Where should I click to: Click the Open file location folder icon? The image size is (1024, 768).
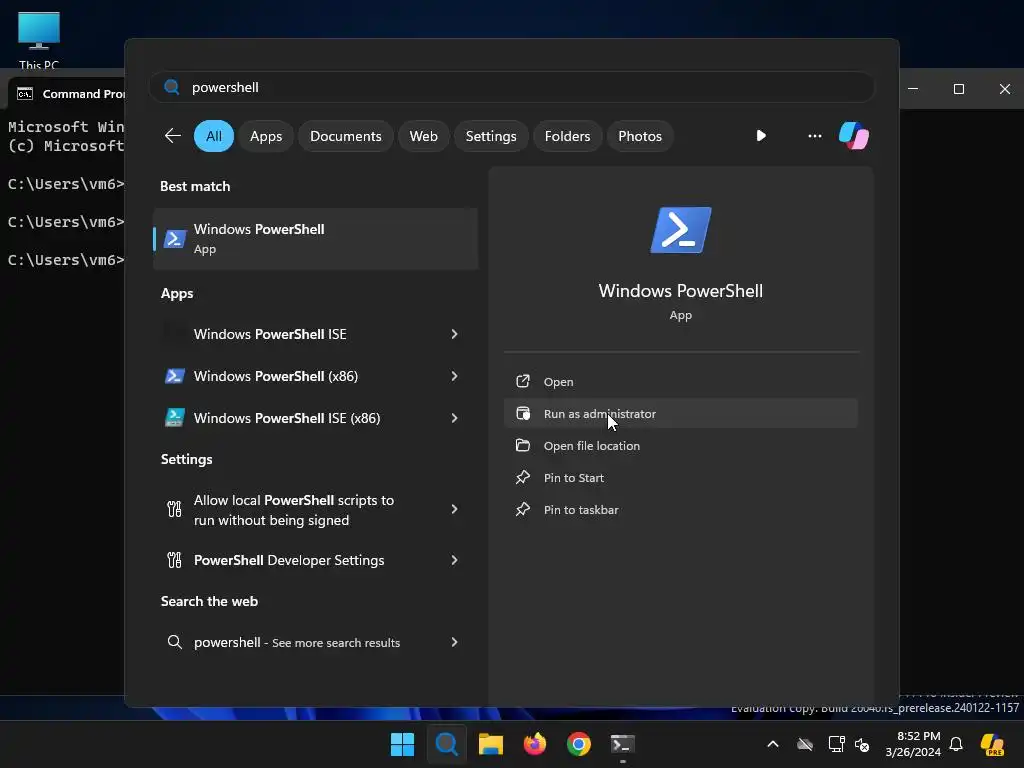522,445
